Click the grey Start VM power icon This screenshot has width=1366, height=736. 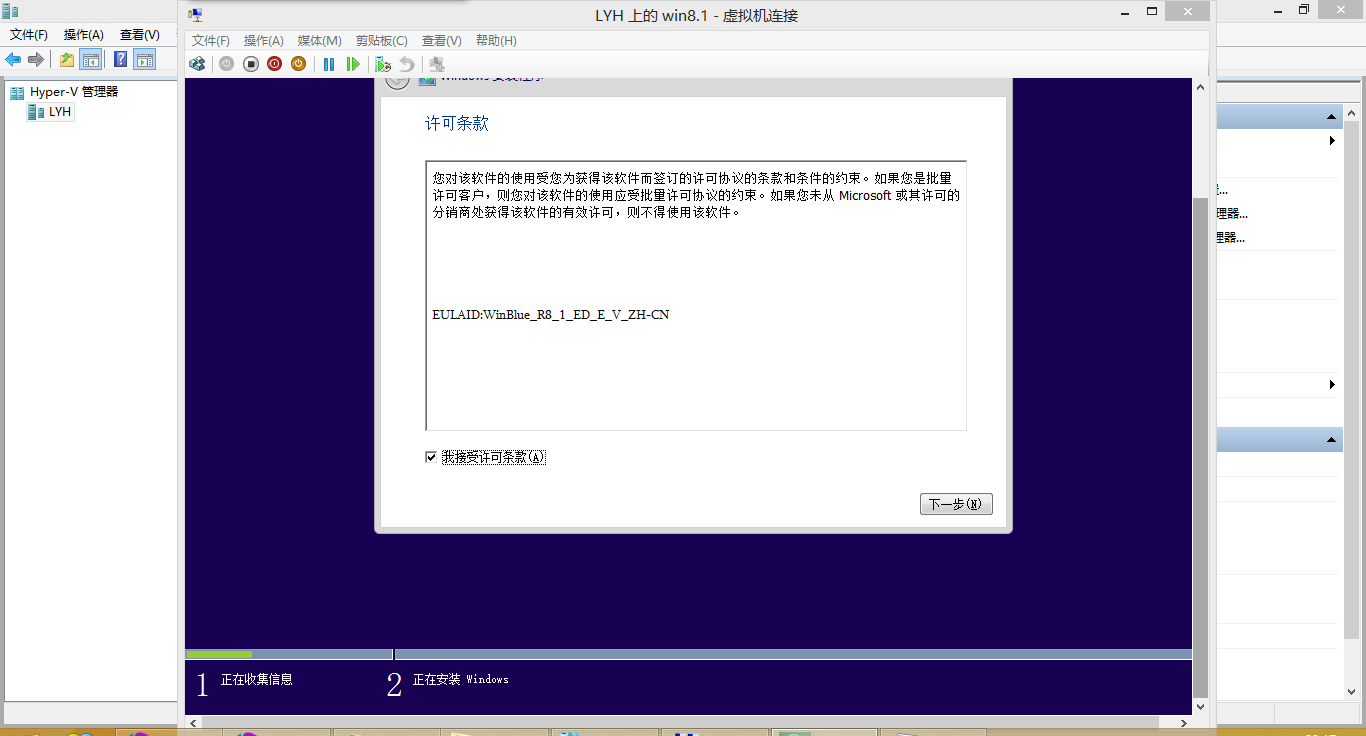point(227,64)
